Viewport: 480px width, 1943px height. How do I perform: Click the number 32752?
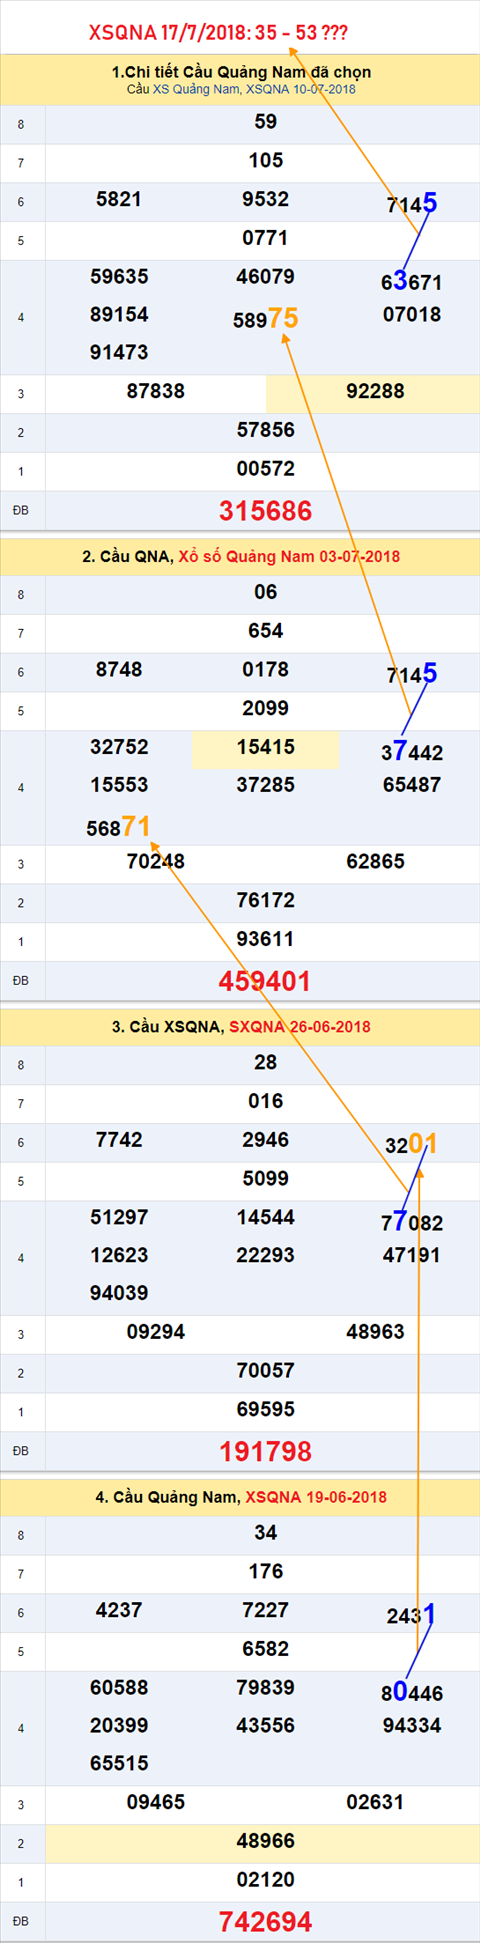click(x=119, y=747)
